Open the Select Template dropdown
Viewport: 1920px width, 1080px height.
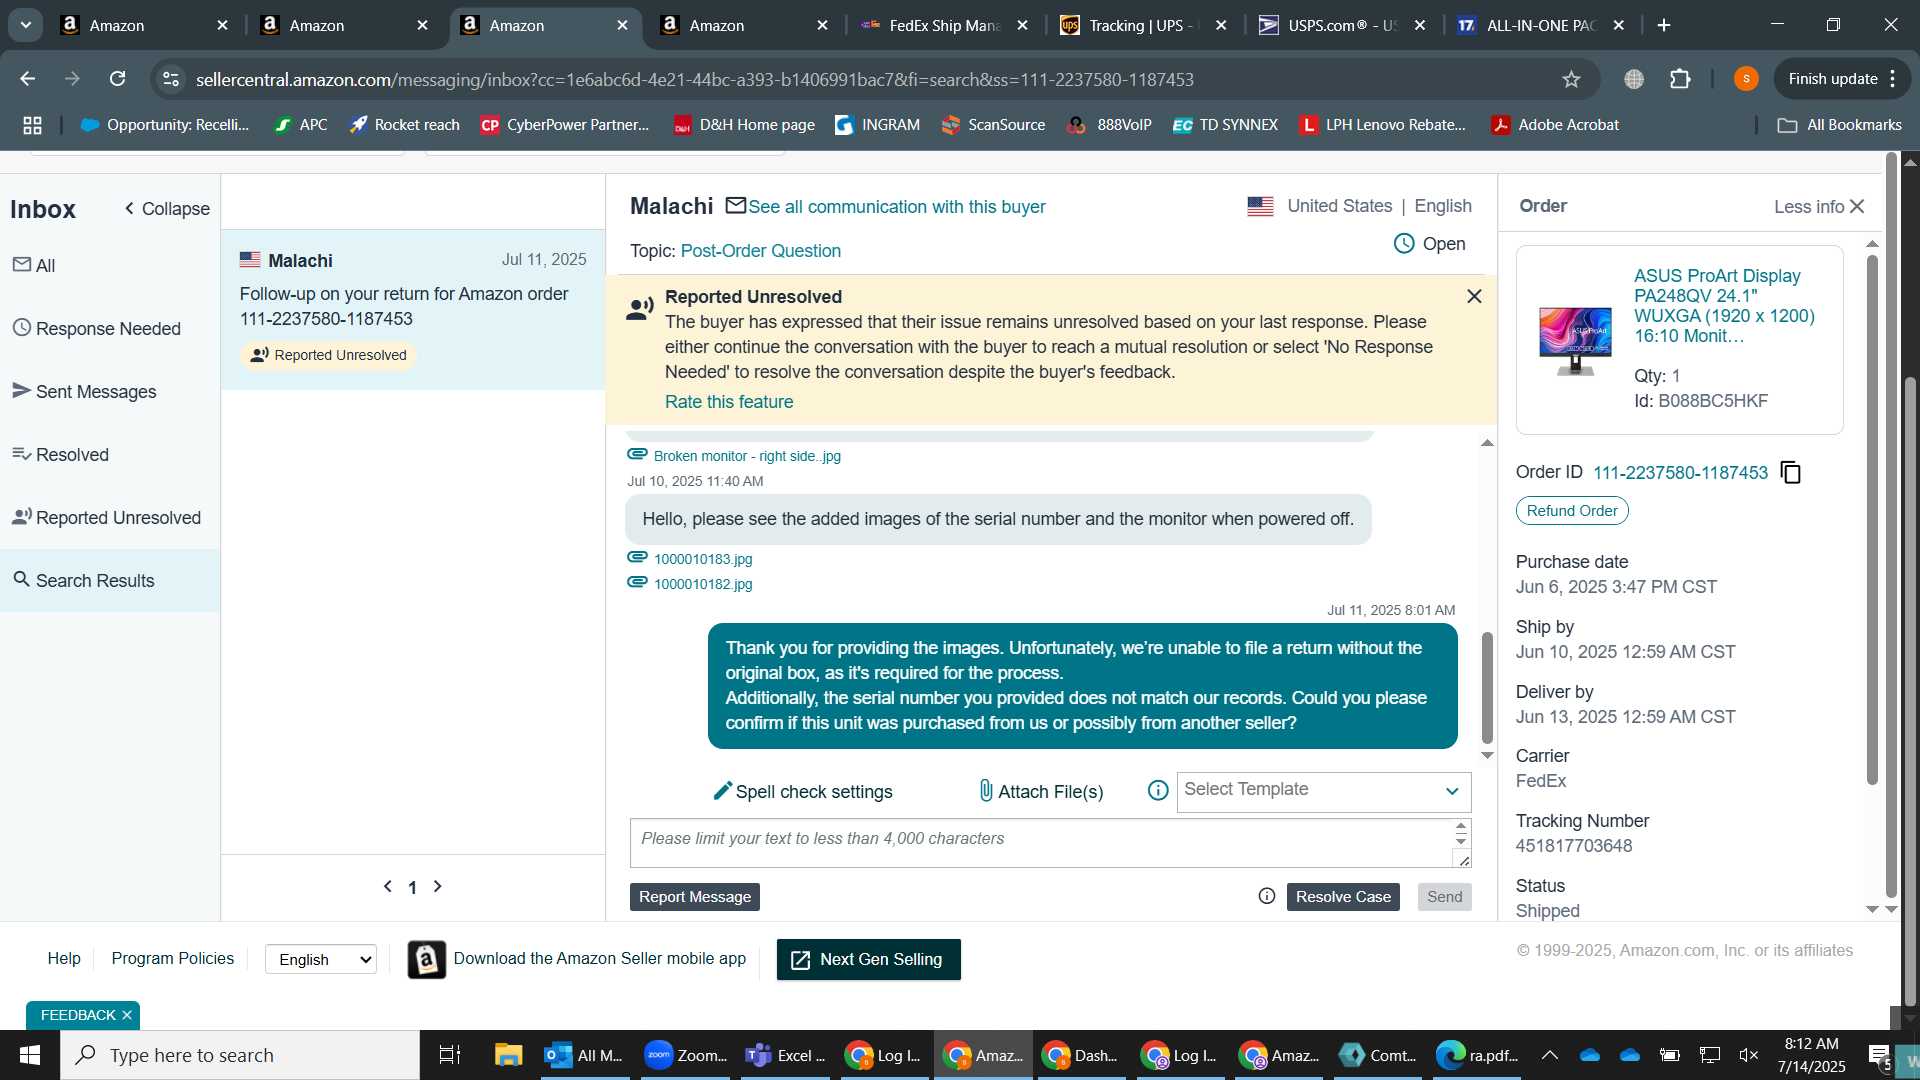(x=1323, y=791)
